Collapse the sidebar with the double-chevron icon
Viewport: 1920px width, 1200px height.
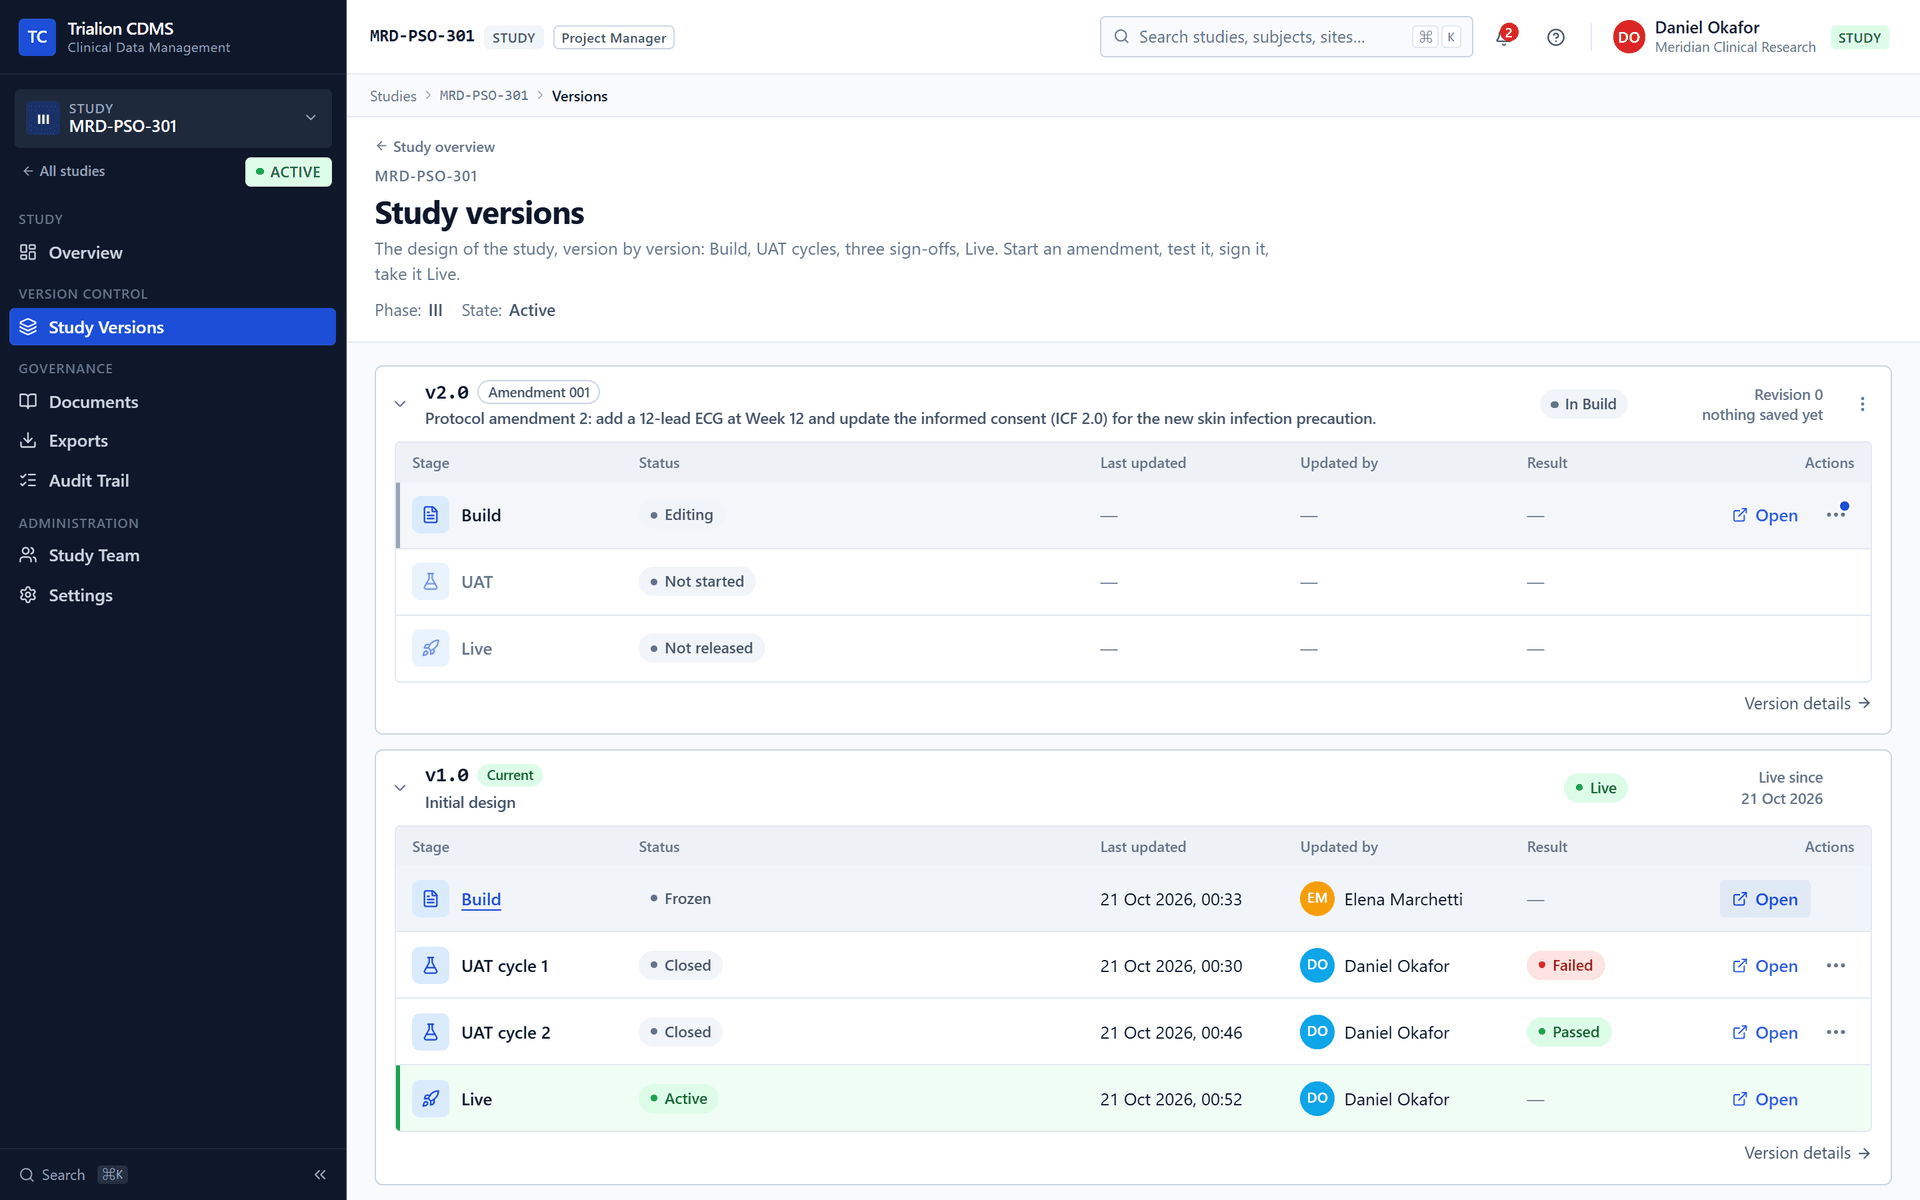(320, 1175)
